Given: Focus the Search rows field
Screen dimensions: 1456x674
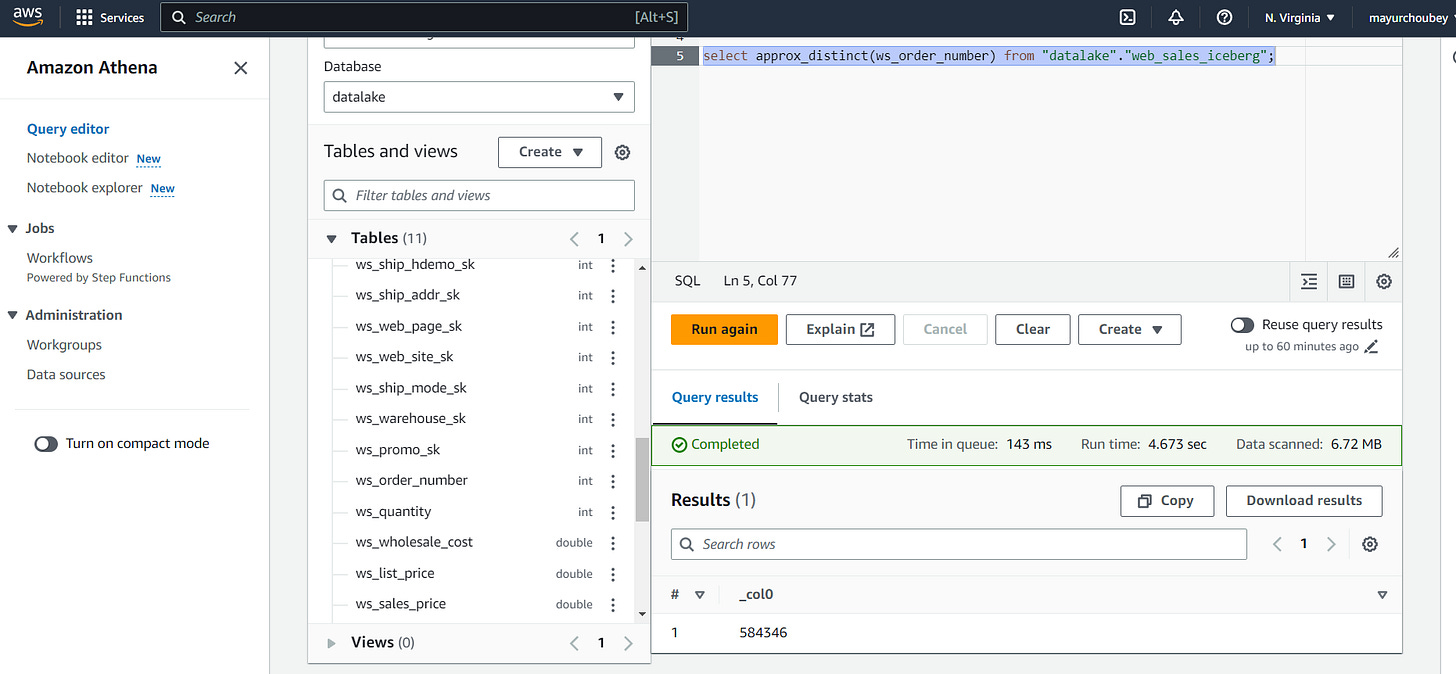Looking at the screenshot, I should coord(959,544).
